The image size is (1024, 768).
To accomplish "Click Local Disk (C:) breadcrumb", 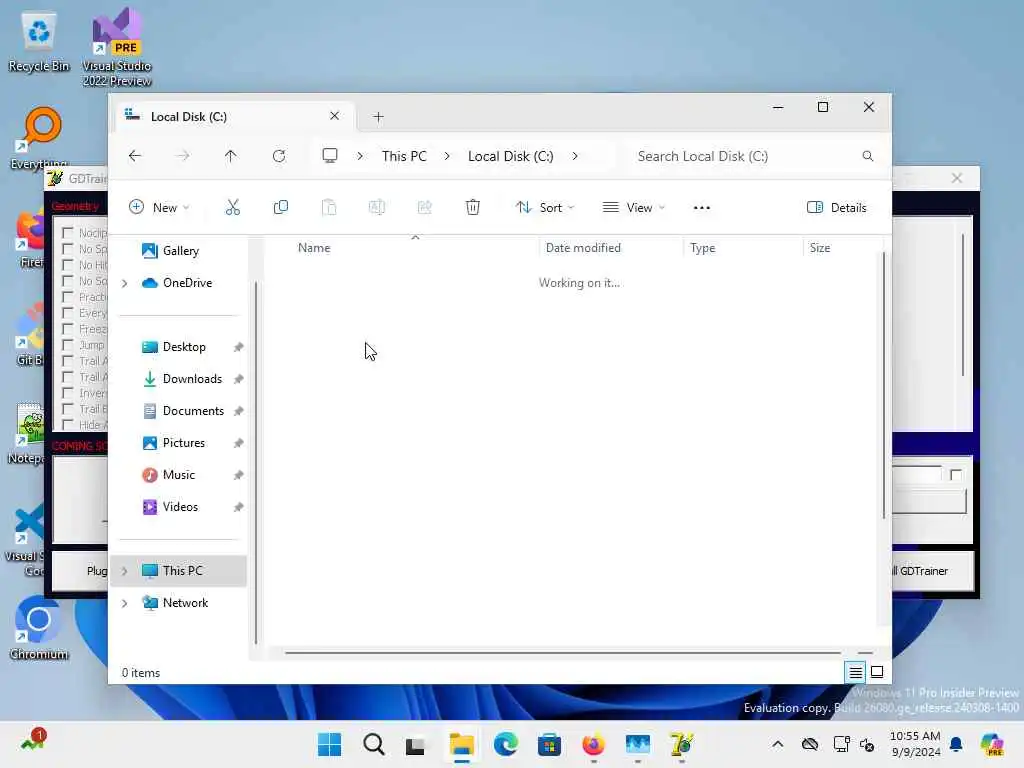I will [x=511, y=156].
